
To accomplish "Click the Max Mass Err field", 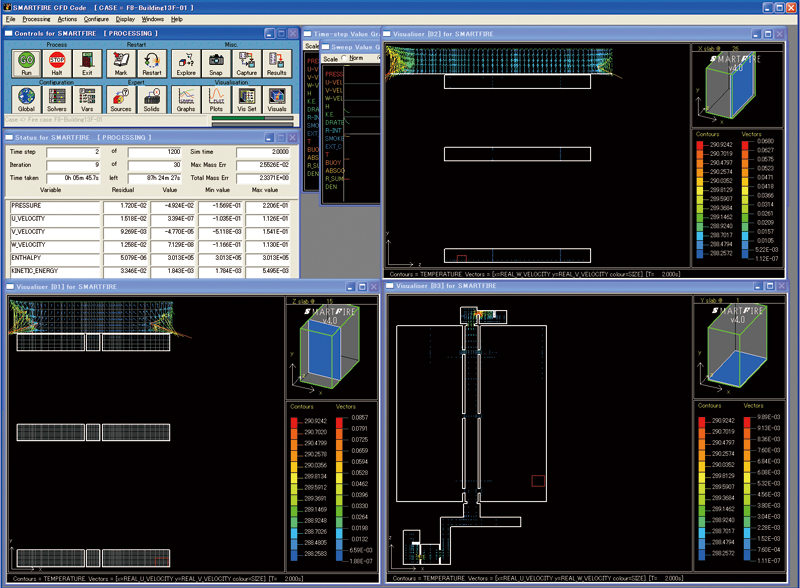I will (x=263, y=165).
